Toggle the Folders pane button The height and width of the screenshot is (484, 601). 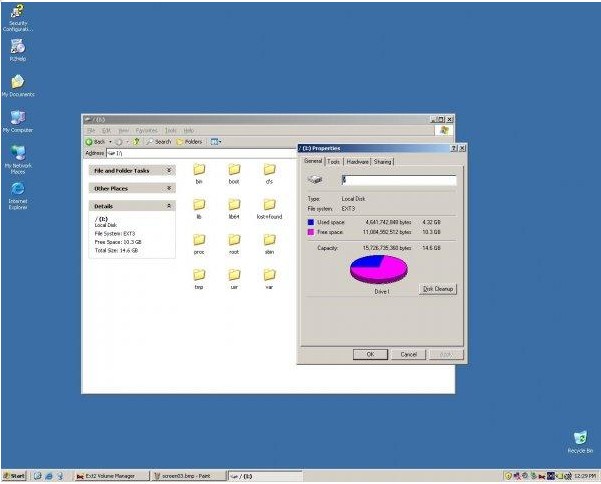click(x=189, y=142)
